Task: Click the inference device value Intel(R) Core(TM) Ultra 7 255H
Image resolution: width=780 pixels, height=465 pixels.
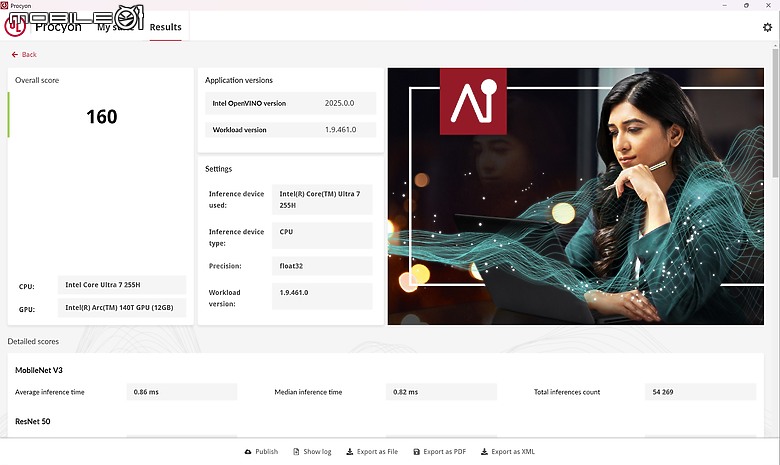Action: point(322,199)
